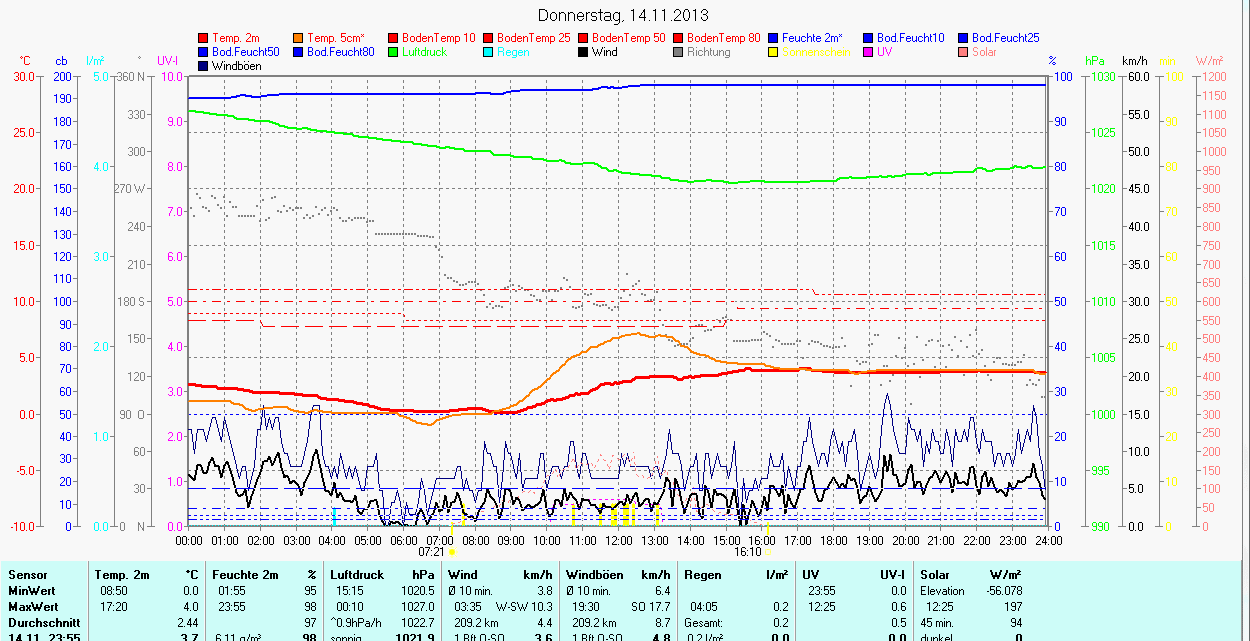Click the chart title Donnerstag, 14.11.2013
The width and height of the screenshot is (1250, 641).
tap(623, 15)
